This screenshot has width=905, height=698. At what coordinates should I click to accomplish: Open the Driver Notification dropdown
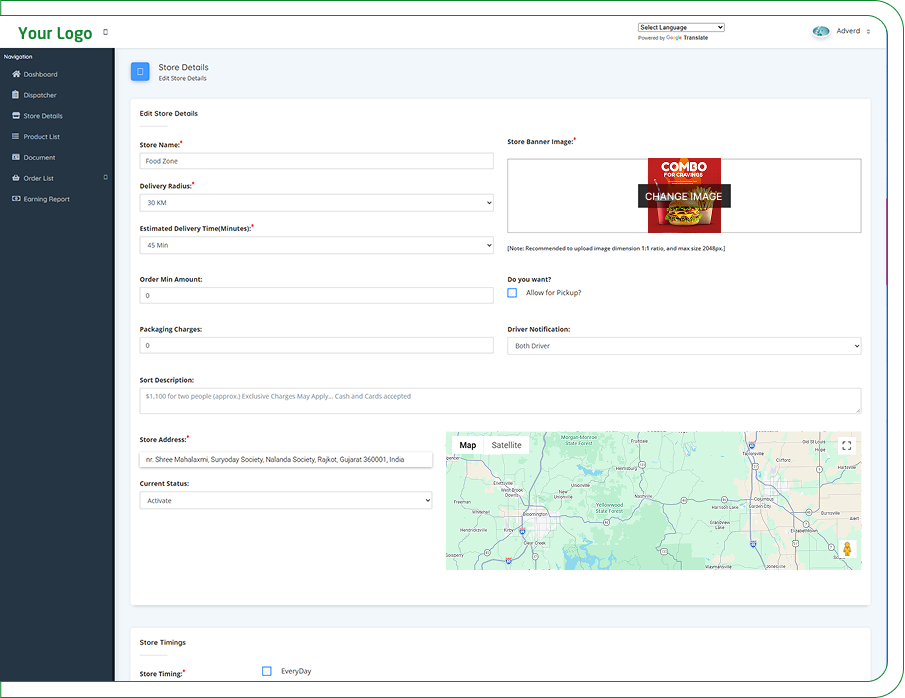click(684, 346)
